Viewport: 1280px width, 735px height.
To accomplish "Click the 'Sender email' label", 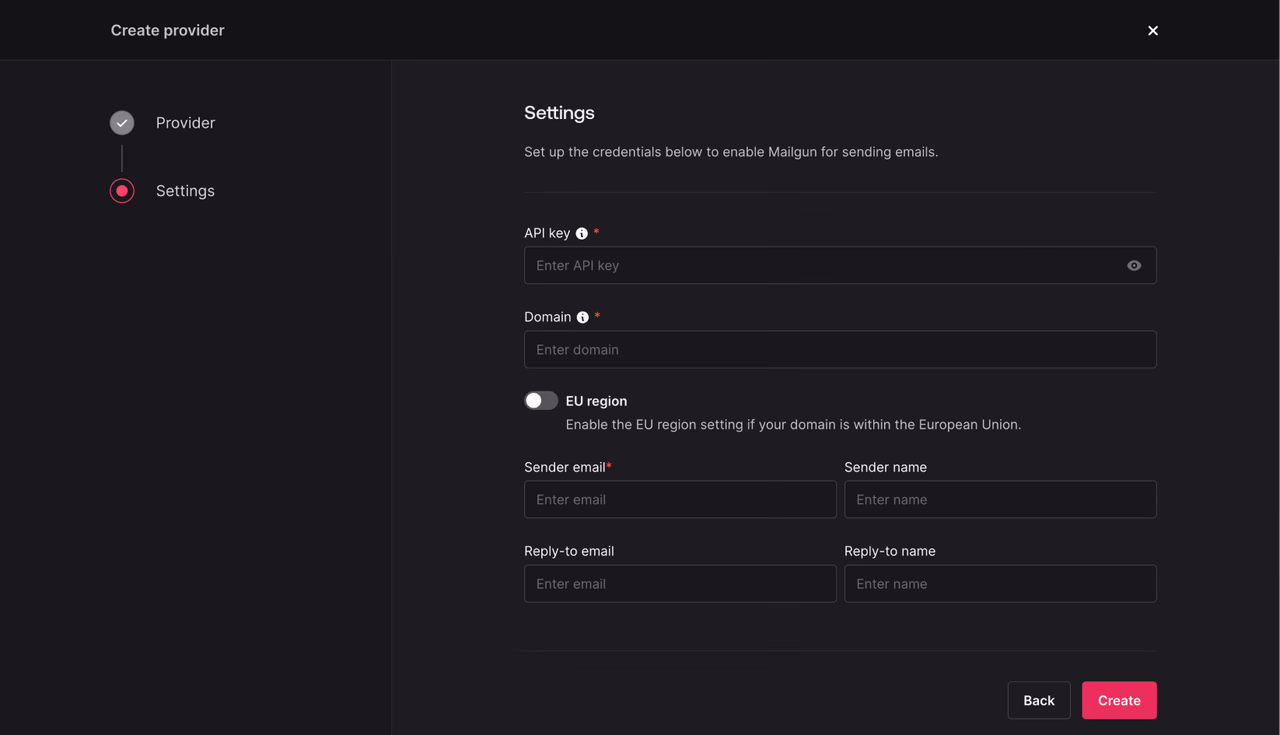I will point(565,467).
